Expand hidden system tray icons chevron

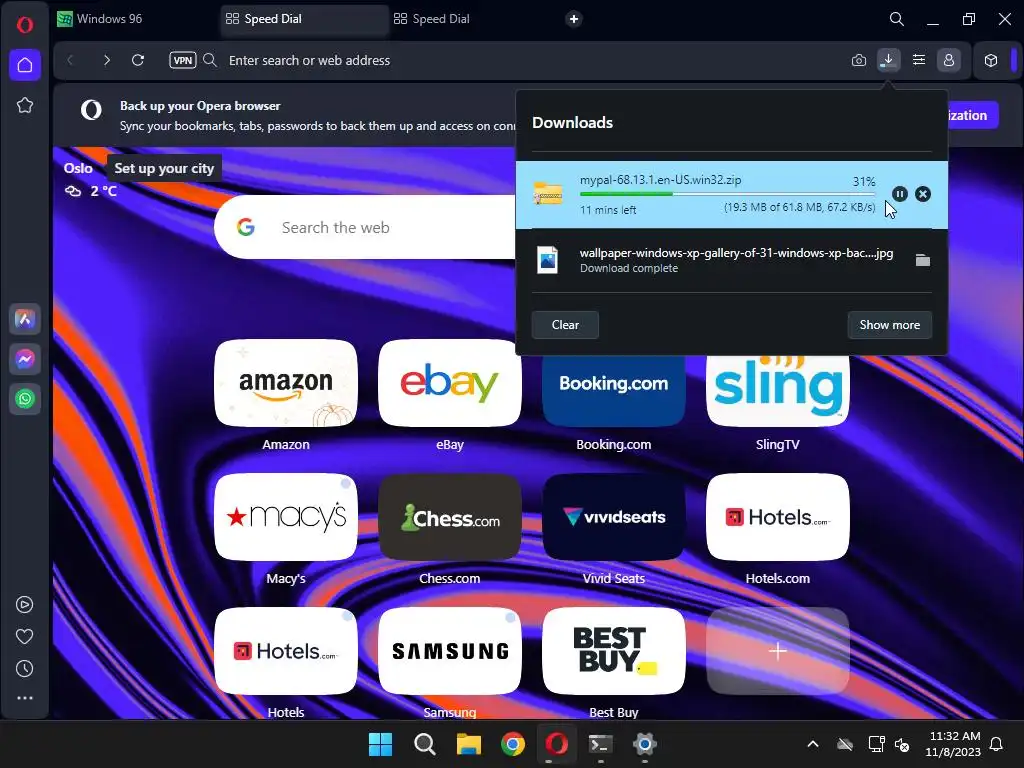813,744
